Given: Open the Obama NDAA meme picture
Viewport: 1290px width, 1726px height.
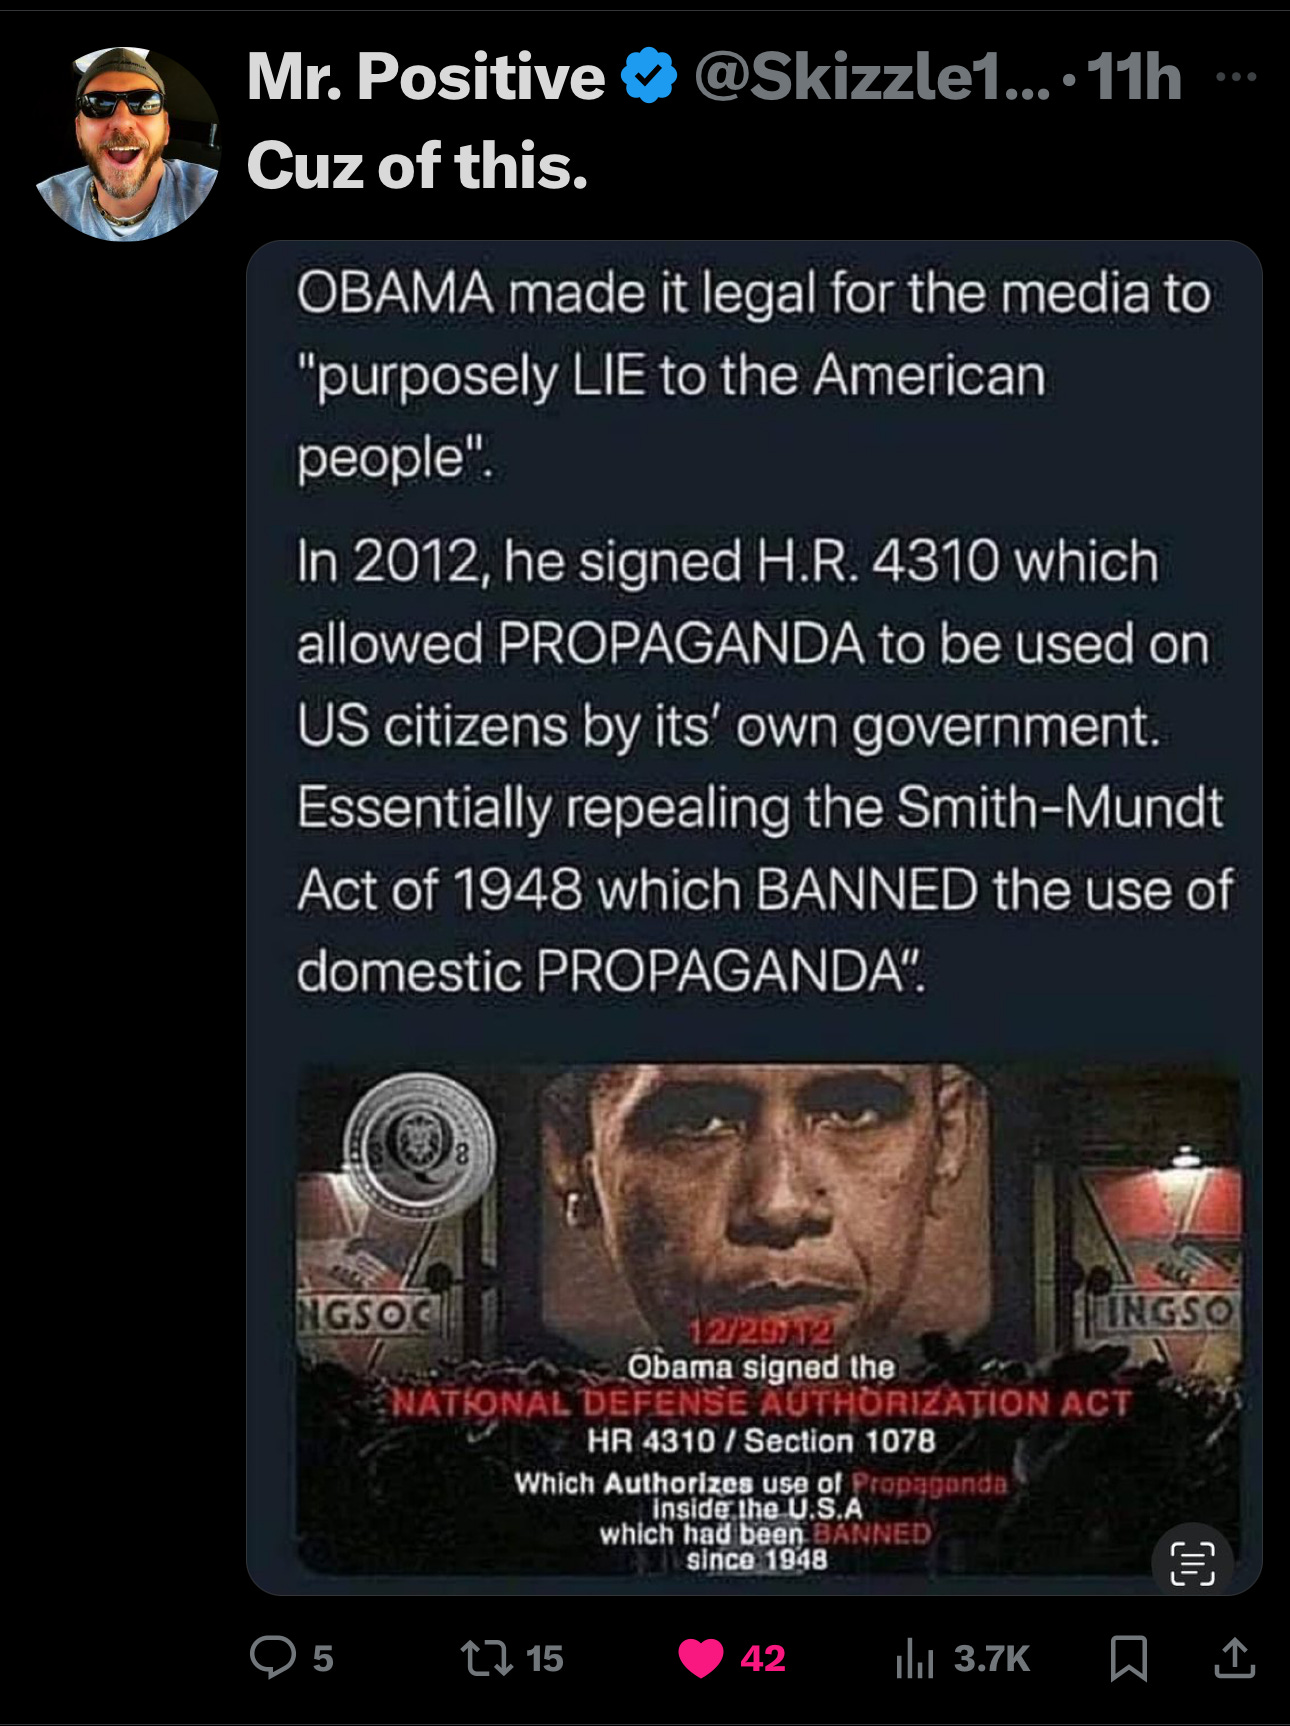Looking at the screenshot, I should click(768, 1319).
